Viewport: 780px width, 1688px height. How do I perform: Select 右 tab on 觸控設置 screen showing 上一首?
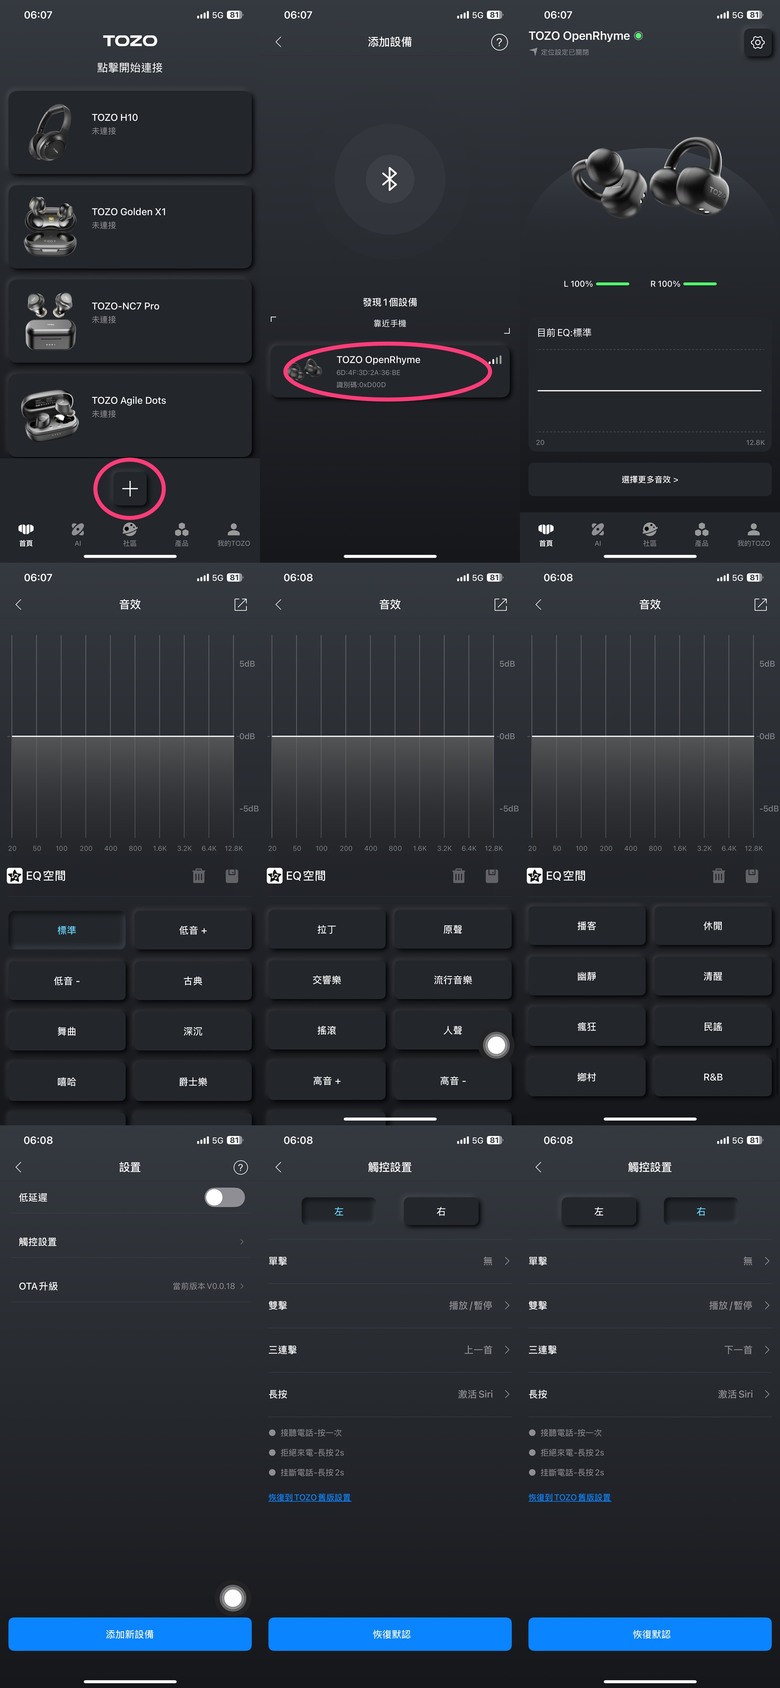click(x=441, y=1211)
